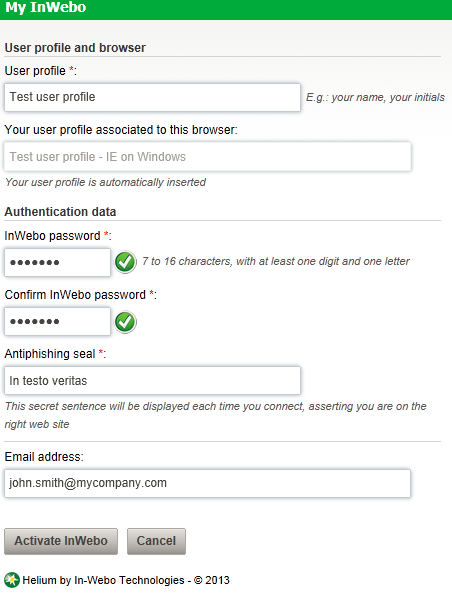
Task: Focus the User profile text field
Action: [x=152, y=97]
